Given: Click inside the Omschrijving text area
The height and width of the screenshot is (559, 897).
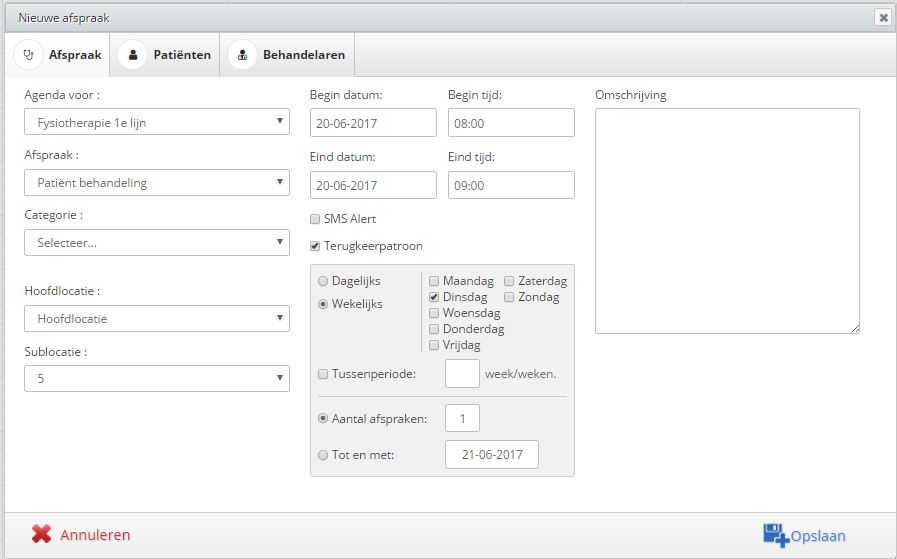Looking at the screenshot, I should (x=727, y=221).
